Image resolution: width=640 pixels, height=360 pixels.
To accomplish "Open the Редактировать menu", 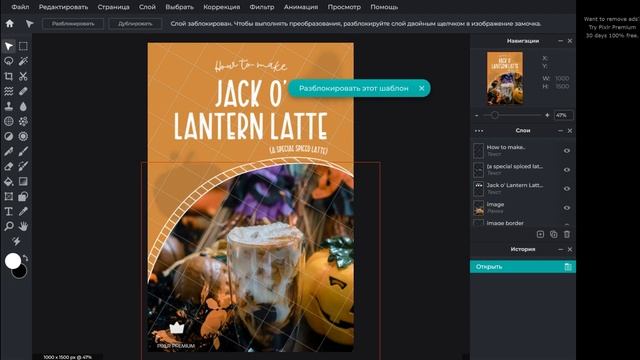I will (63, 7).
